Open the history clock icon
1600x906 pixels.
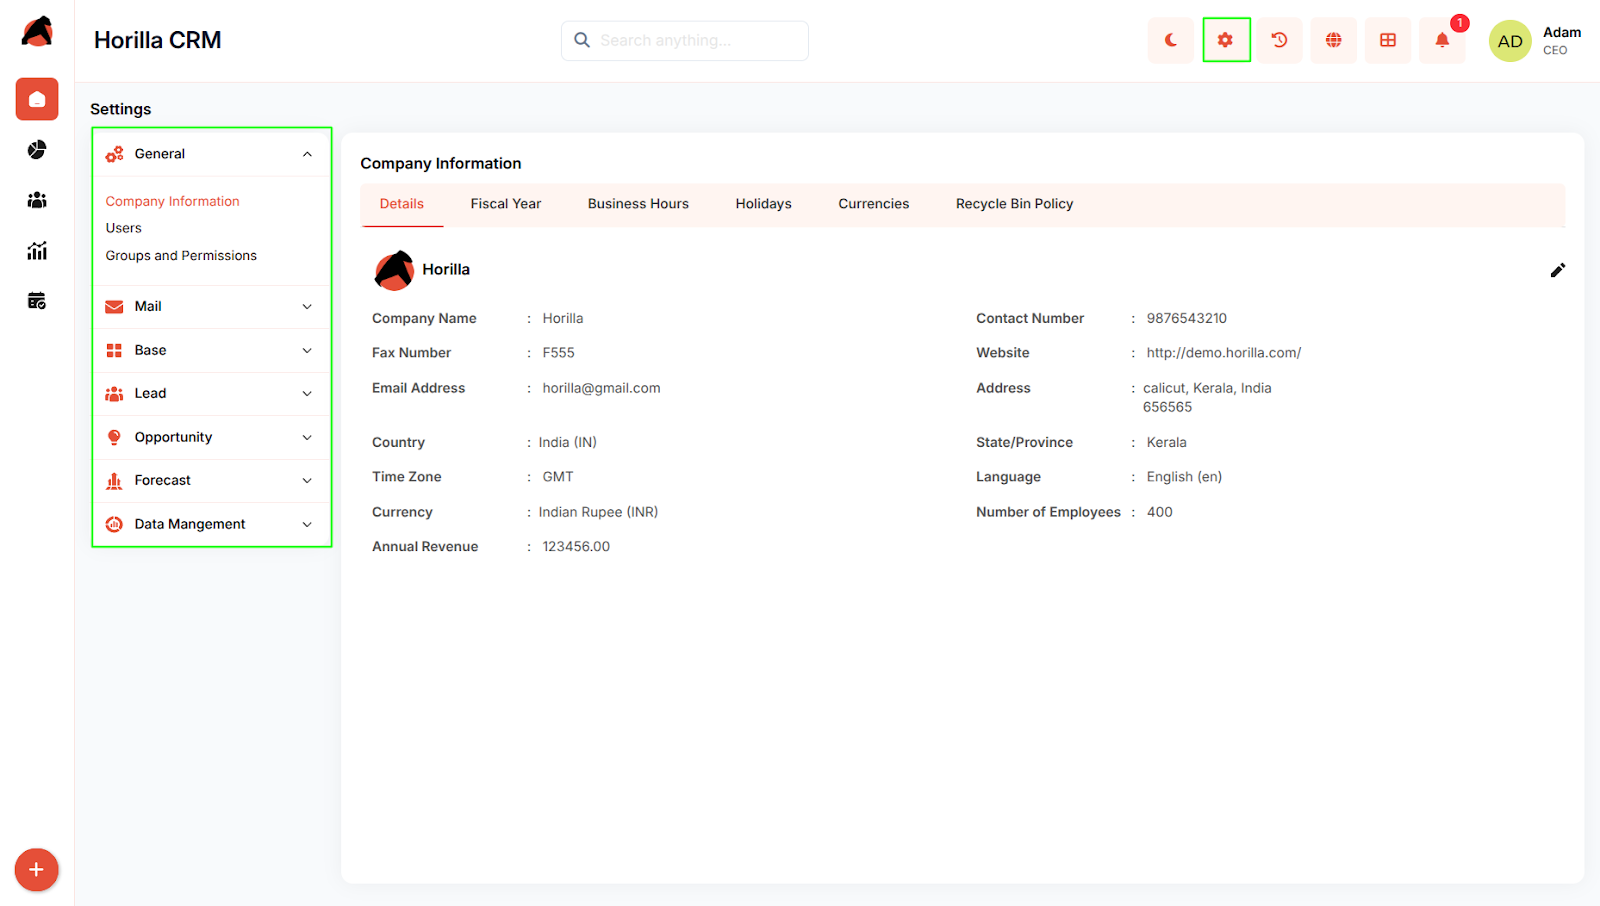(x=1279, y=41)
